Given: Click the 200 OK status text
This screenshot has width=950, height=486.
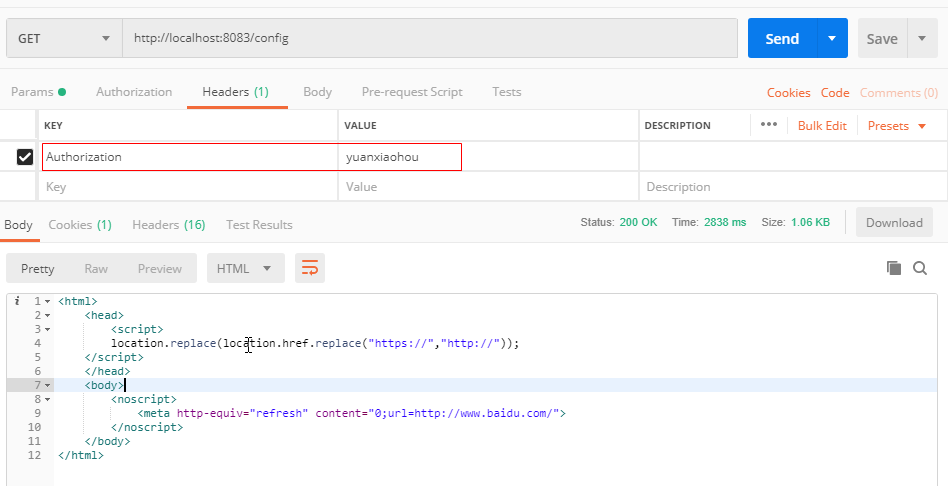Looking at the screenshot, I should (638, 222).
